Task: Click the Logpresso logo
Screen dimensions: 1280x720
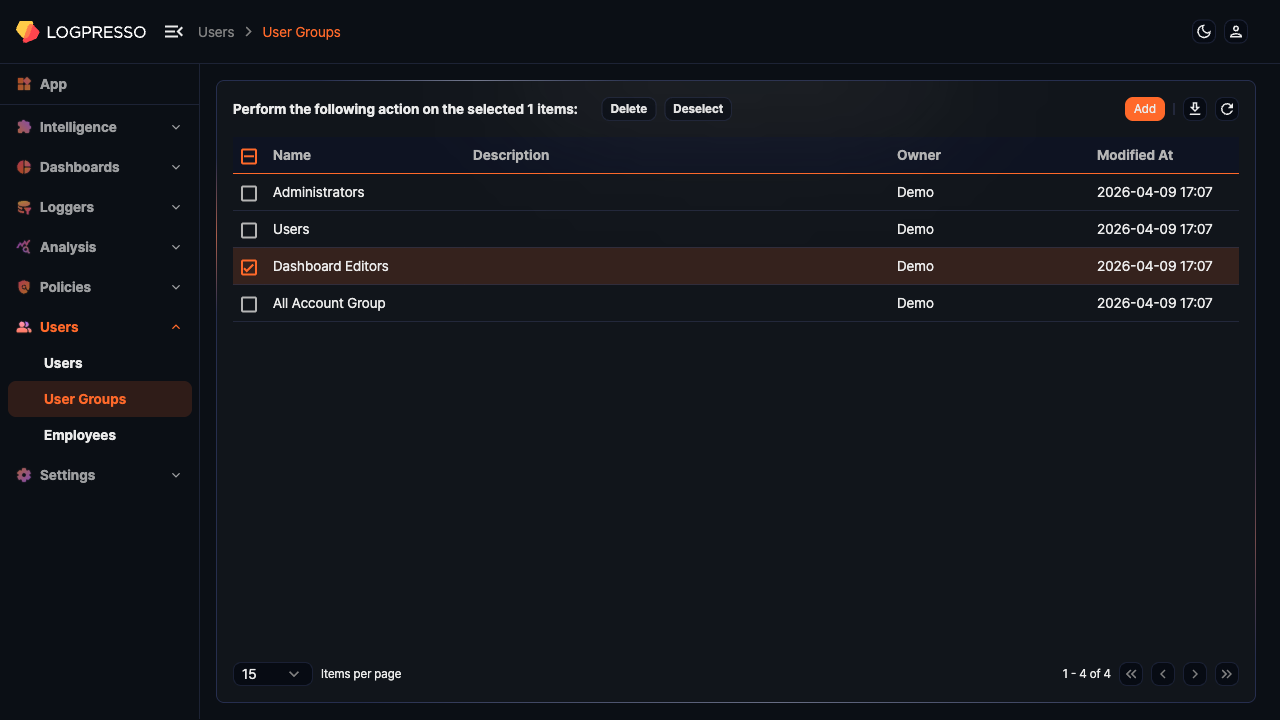Action: (81, 32)
